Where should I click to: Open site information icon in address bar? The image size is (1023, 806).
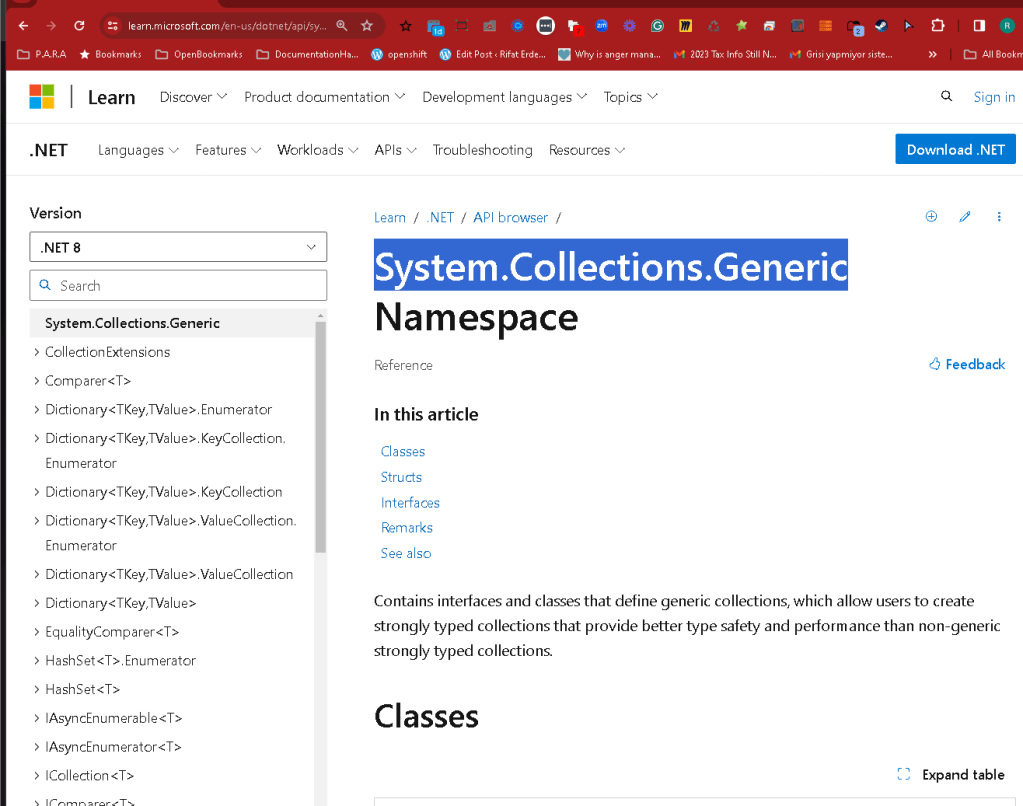coord(112,25)
